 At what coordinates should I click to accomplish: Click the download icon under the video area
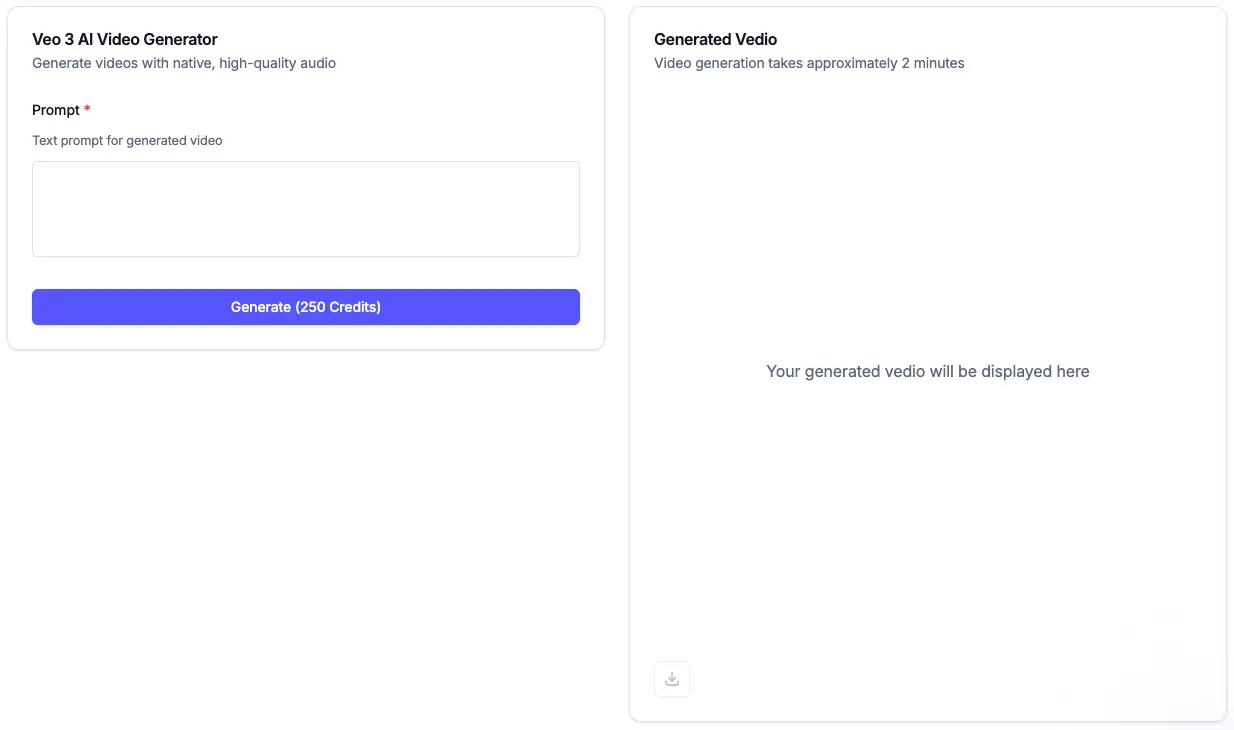point(672,679)
